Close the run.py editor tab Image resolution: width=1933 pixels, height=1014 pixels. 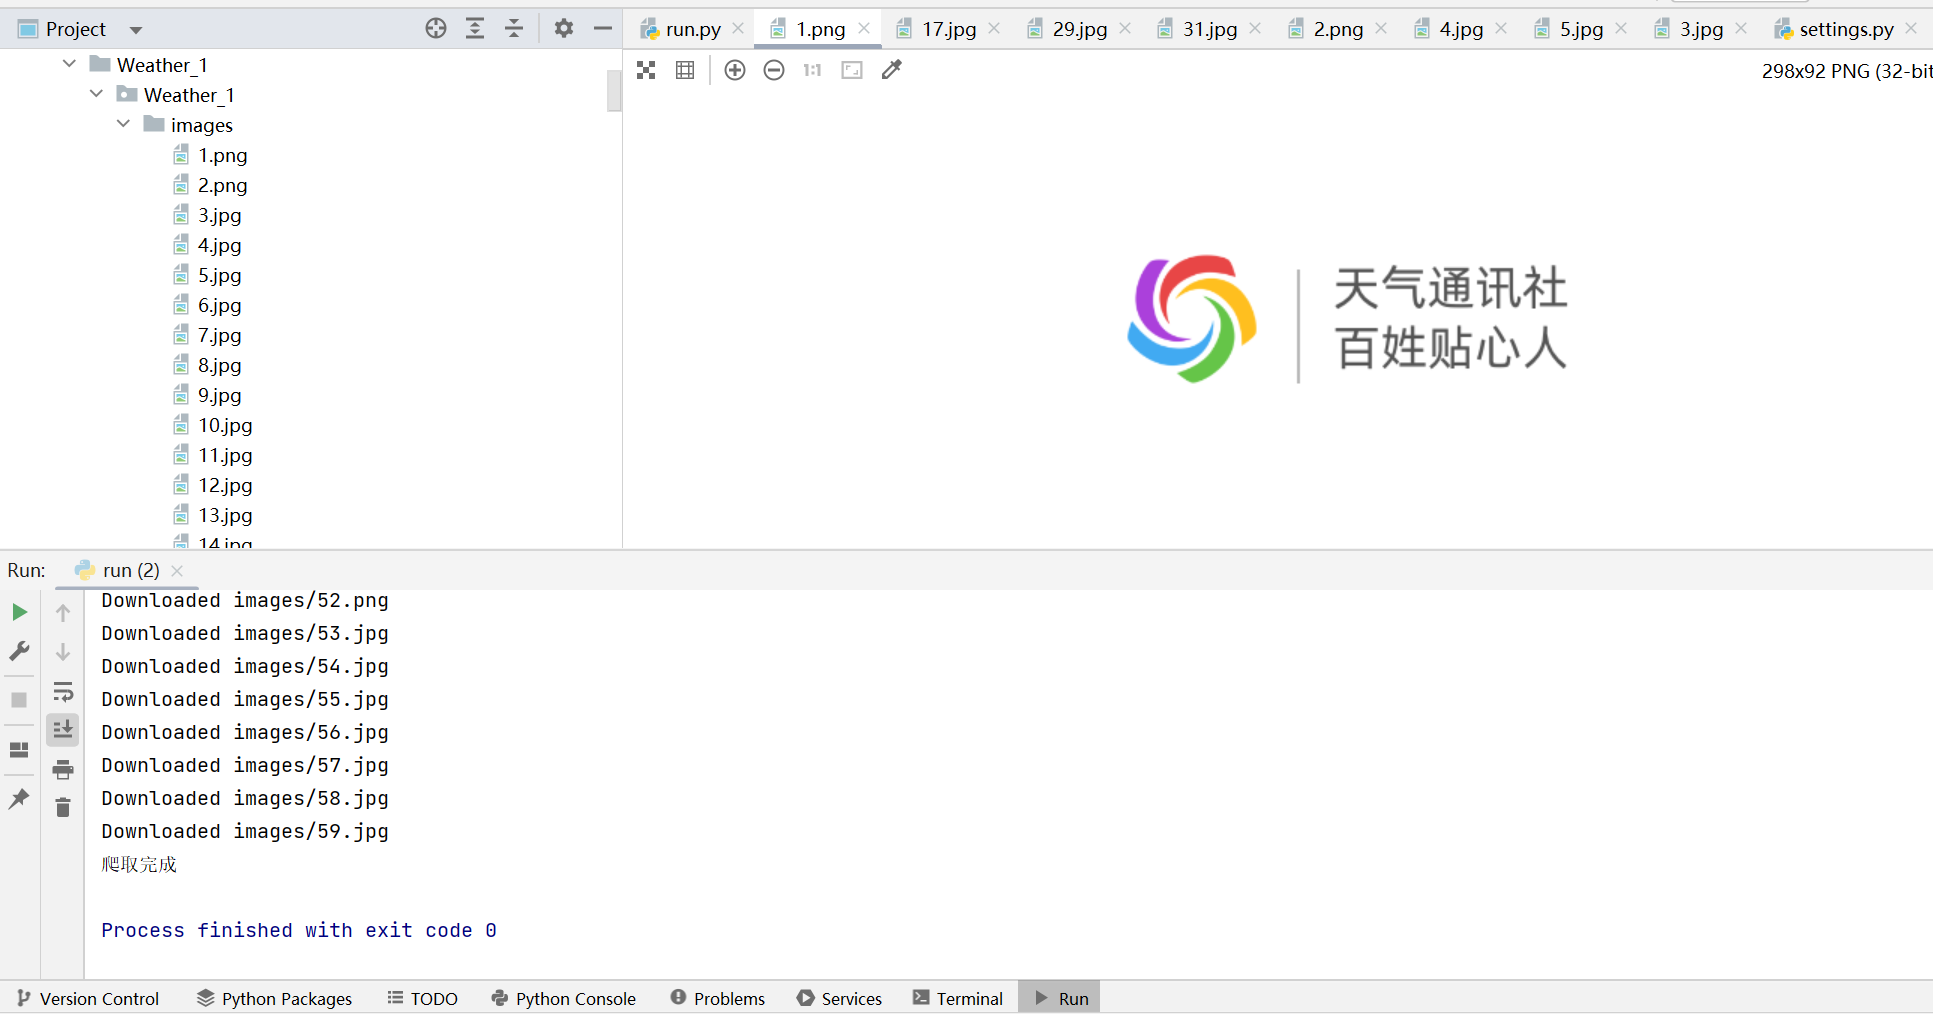click(738, 28)
